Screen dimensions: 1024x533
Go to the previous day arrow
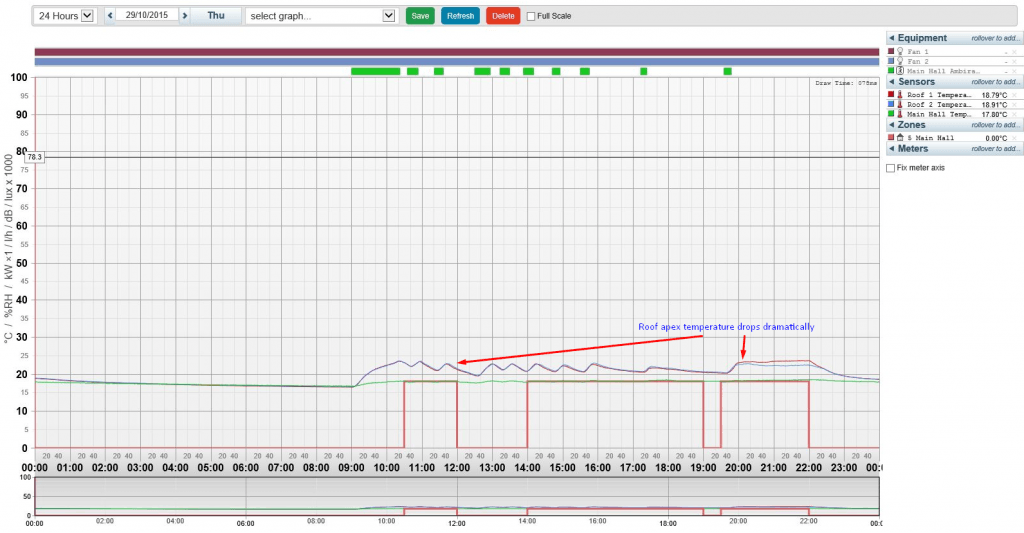[110, 16]
